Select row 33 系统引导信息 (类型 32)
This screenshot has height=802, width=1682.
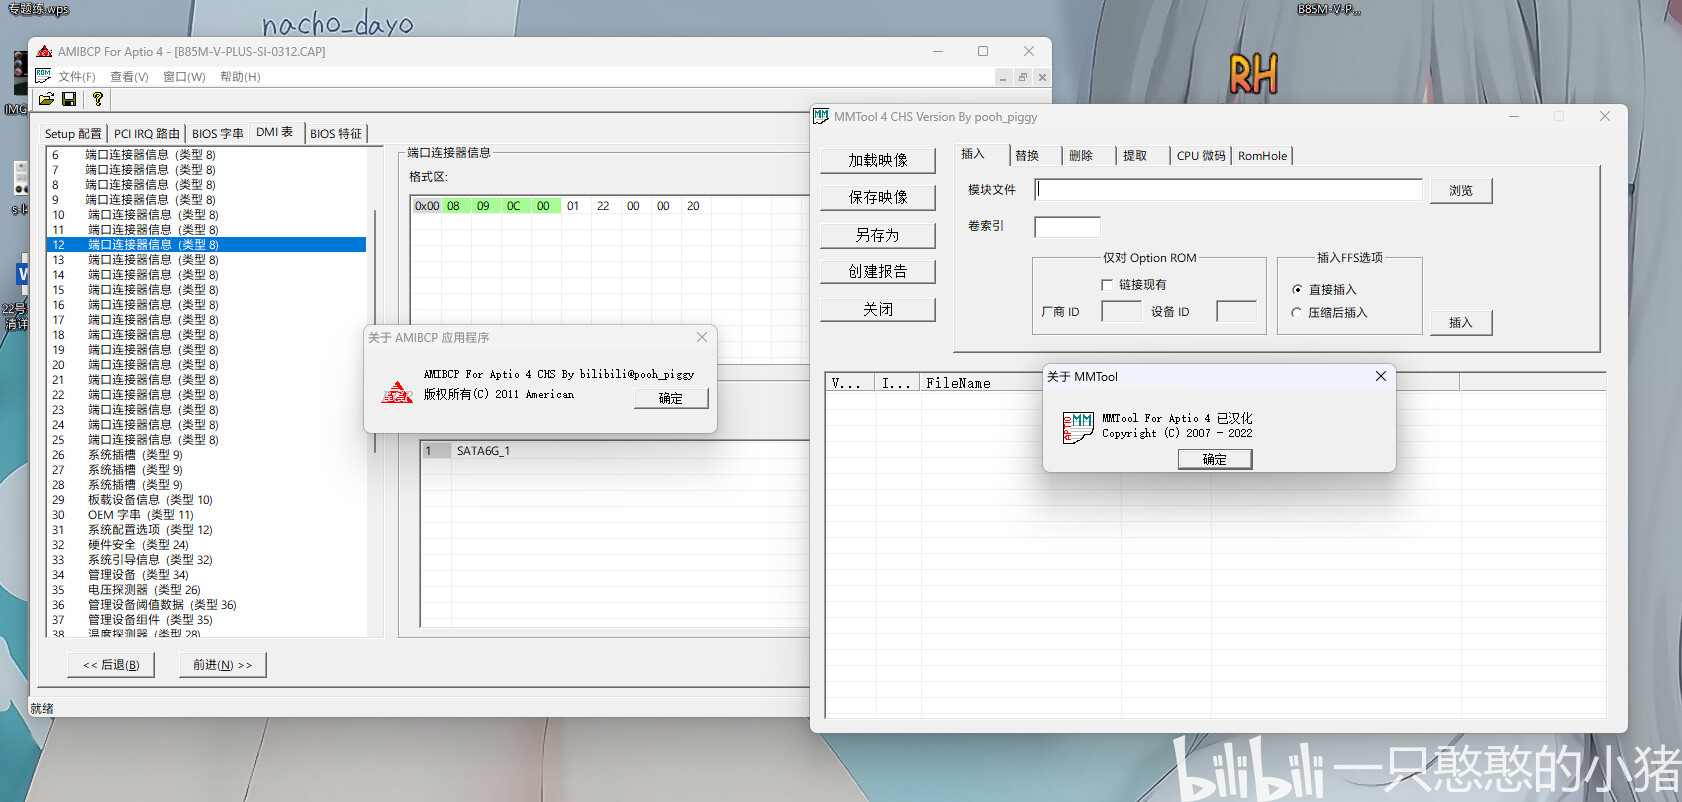(x=206, y=560)
